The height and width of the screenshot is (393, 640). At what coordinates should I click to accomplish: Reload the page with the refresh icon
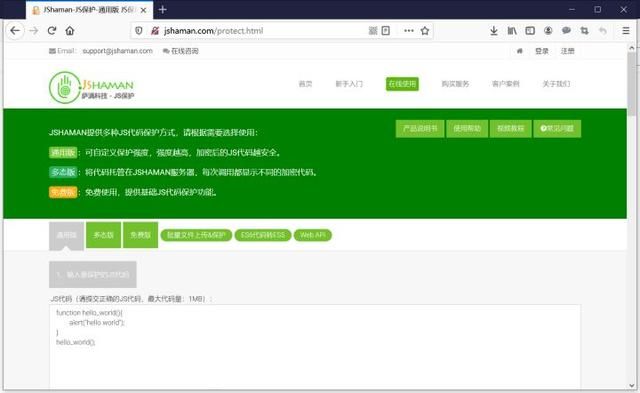[x=52, y=31]
